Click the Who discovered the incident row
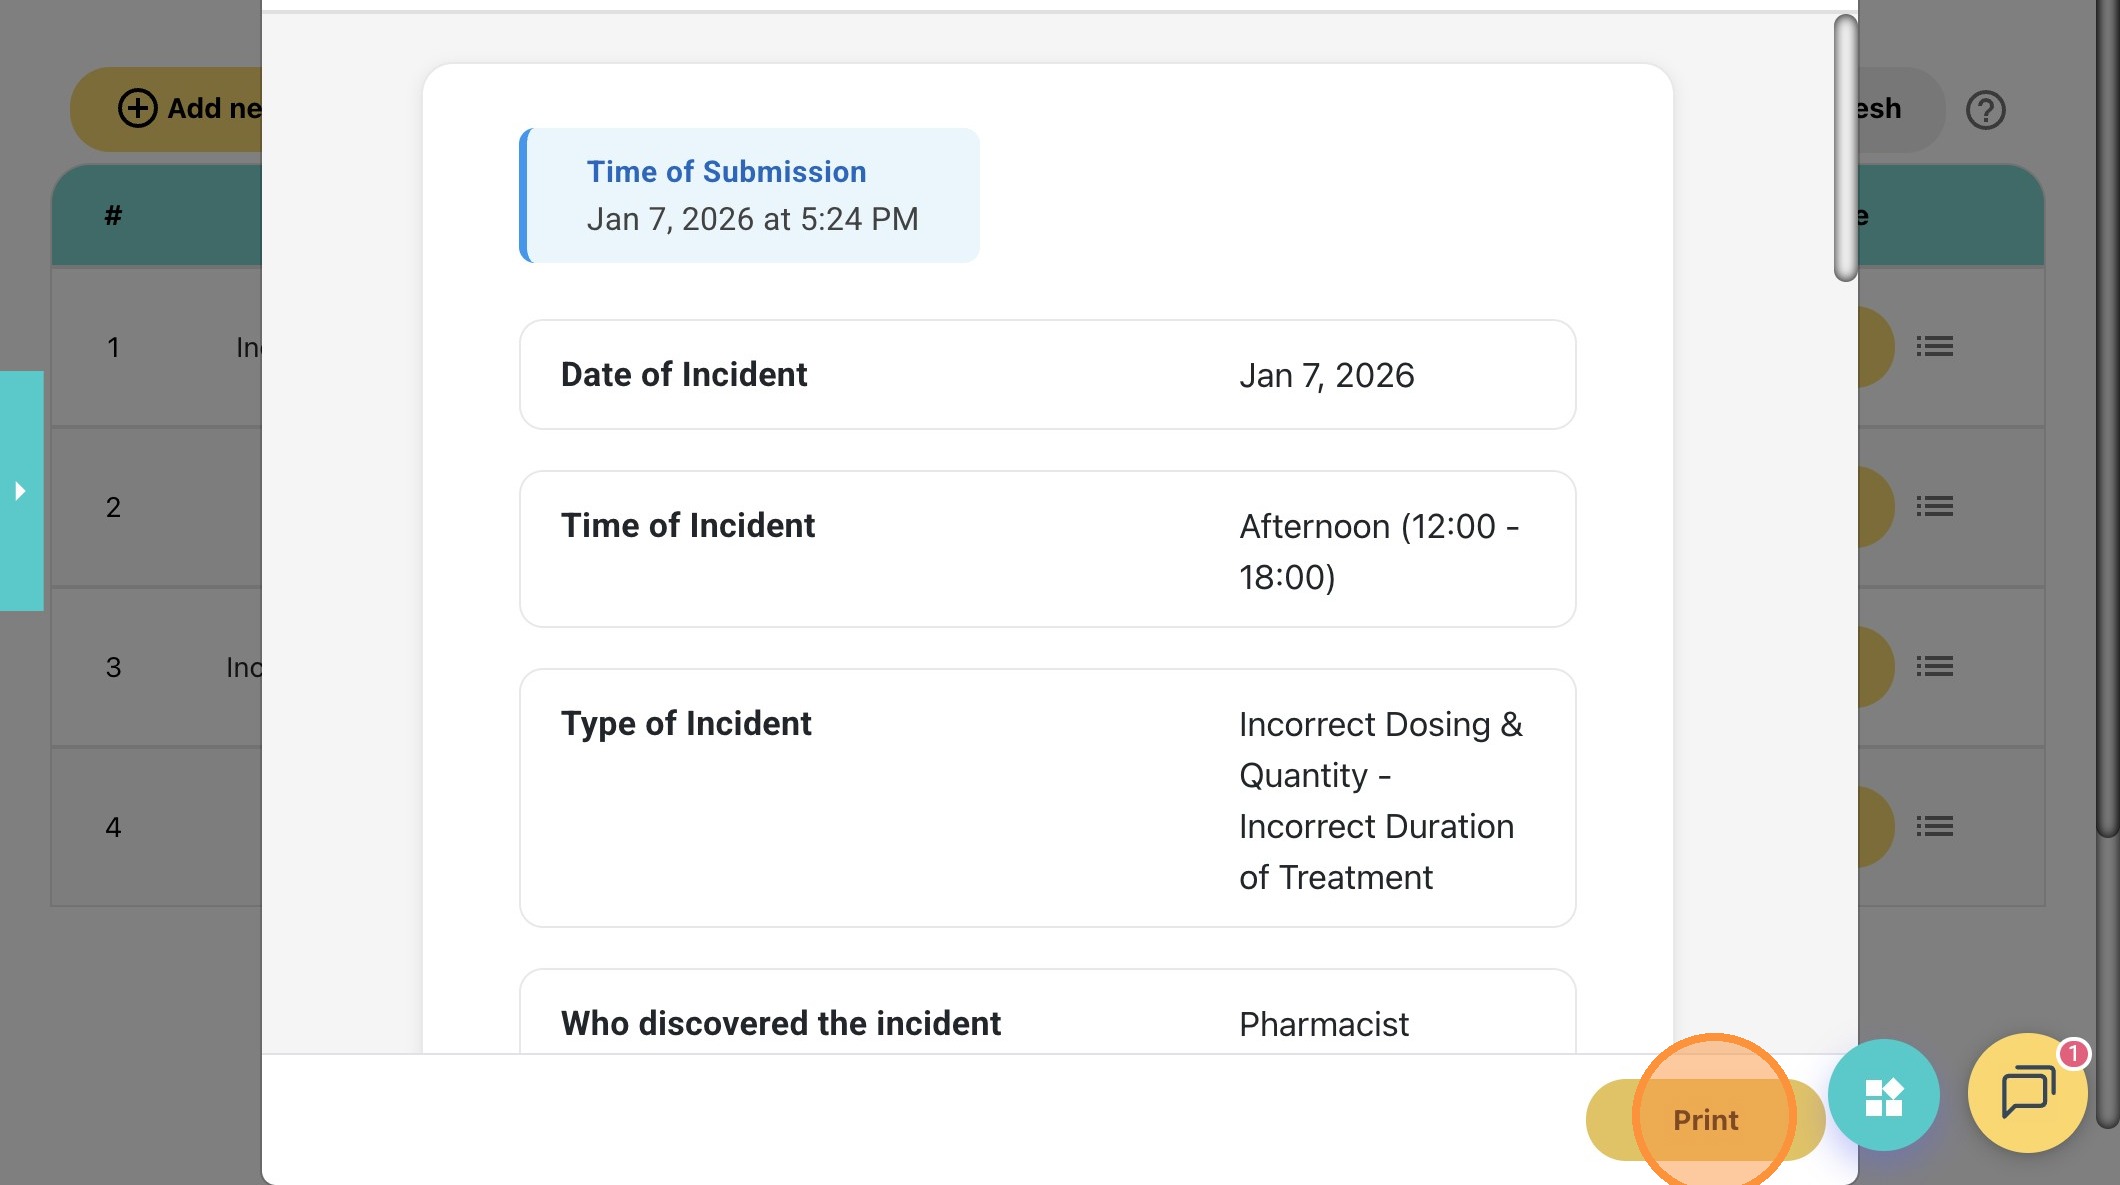The width and height of the screenshot is (2120, 1185). click(1047, 1022)
